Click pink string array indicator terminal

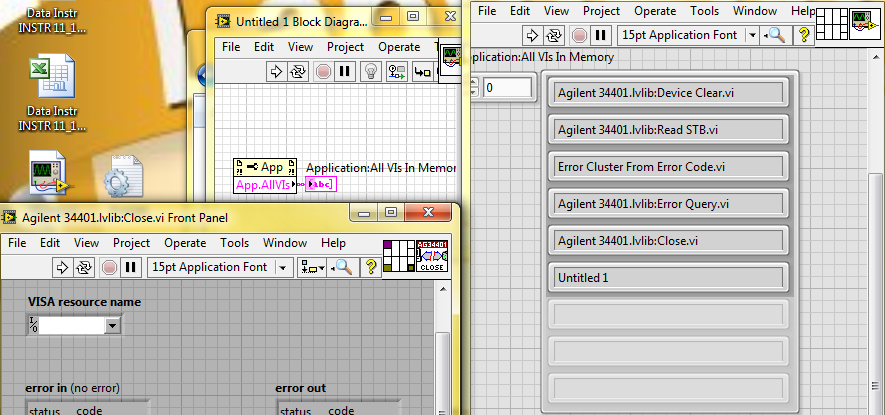point(321,184)
